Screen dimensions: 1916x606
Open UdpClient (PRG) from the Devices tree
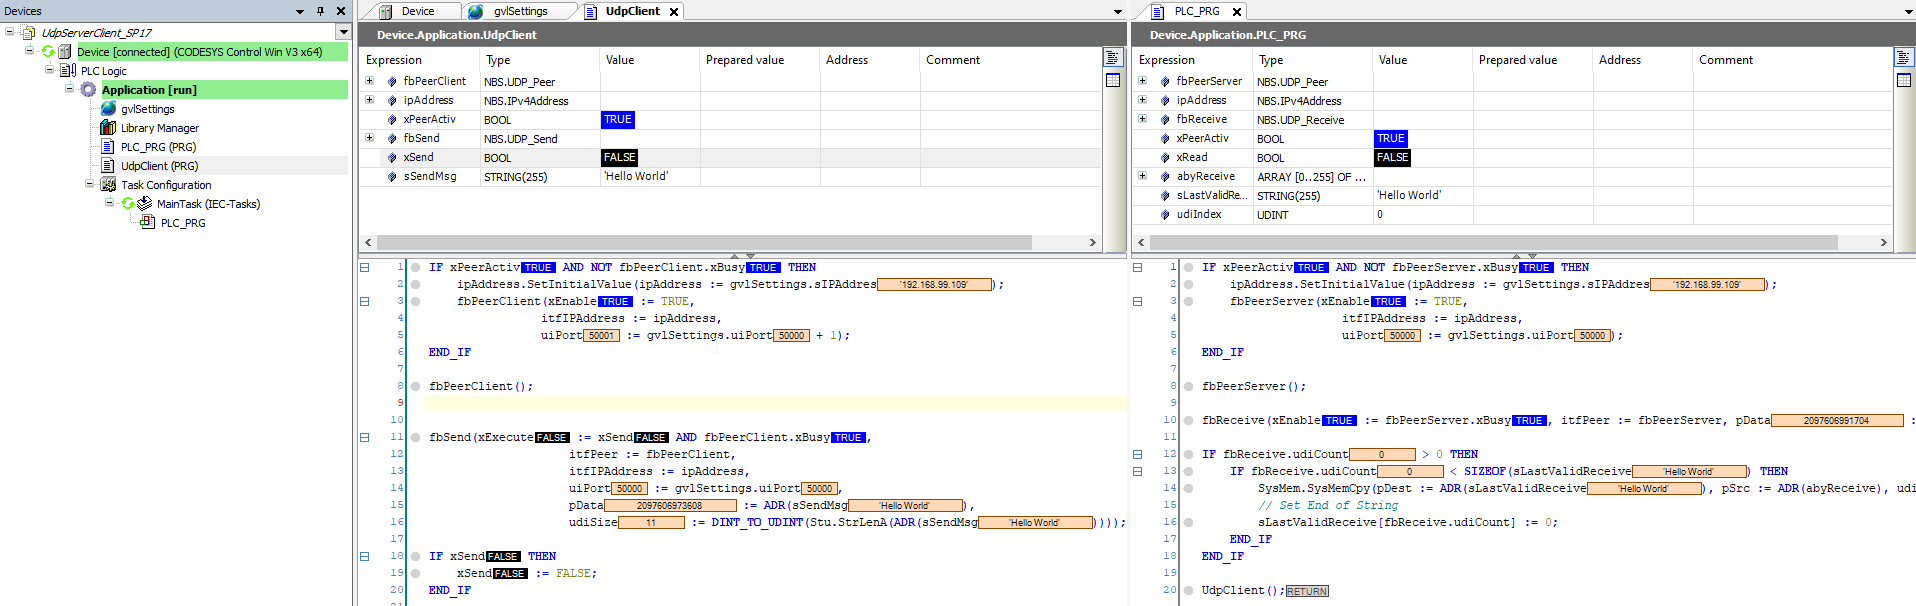159,166
